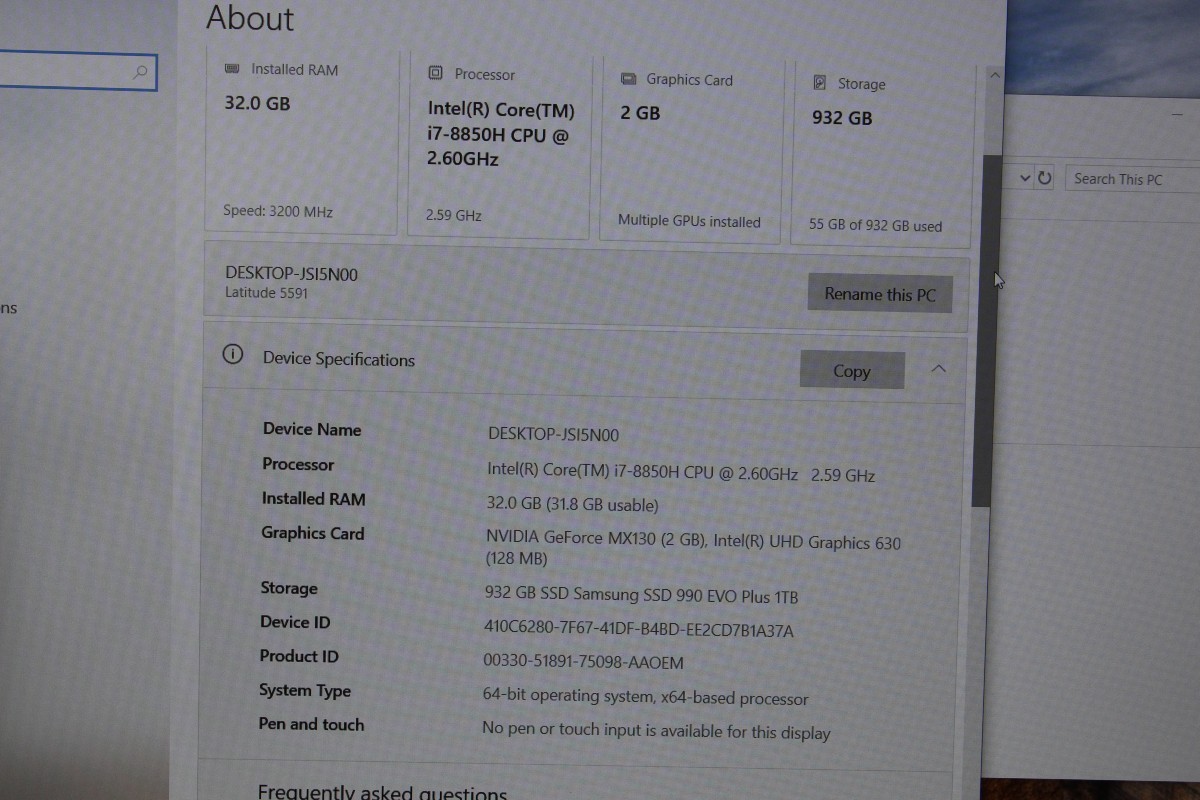Click the Product ID label

(299, 656)
